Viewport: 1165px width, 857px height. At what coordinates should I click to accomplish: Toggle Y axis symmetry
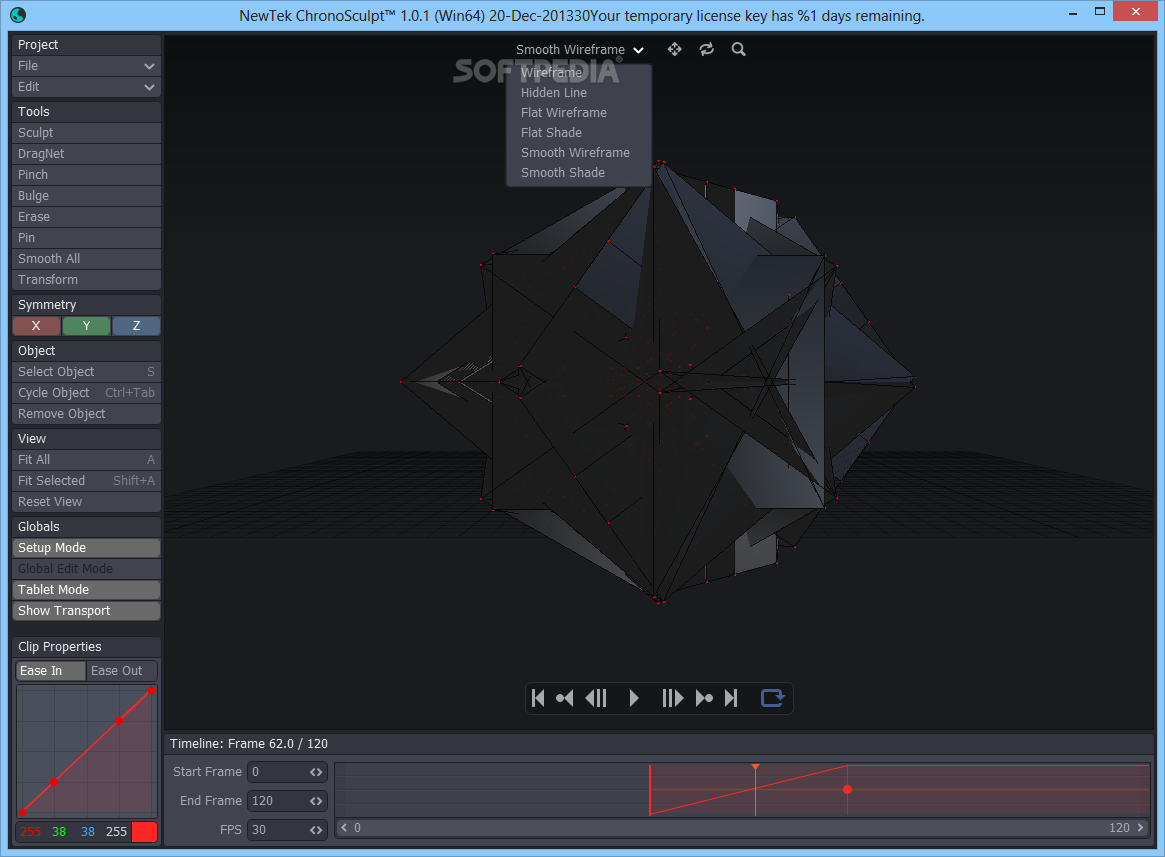pyautogui.click(x=86, y=326)
